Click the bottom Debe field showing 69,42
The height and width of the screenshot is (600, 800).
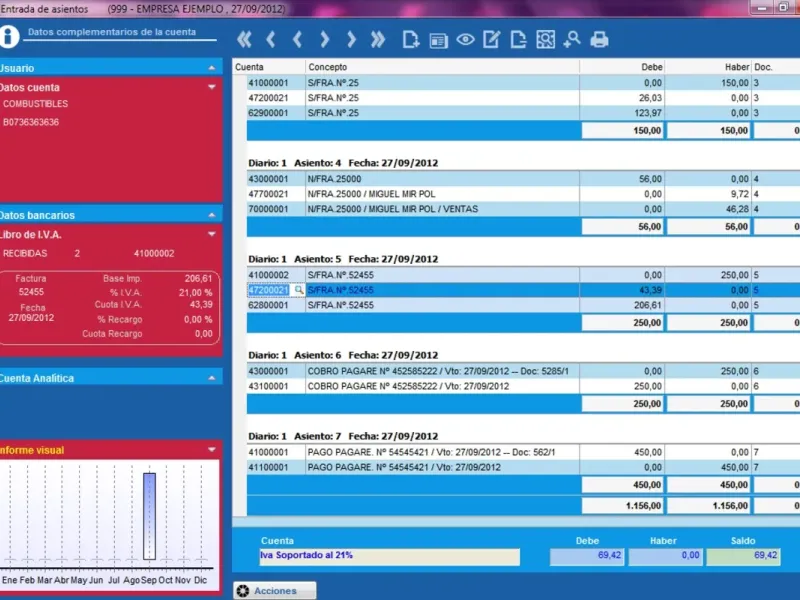(x=587, y=556)
